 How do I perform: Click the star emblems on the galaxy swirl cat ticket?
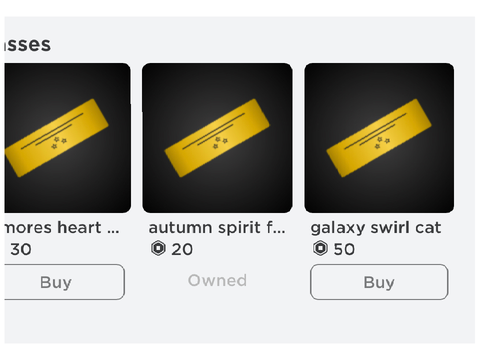(x=382, y=142)
